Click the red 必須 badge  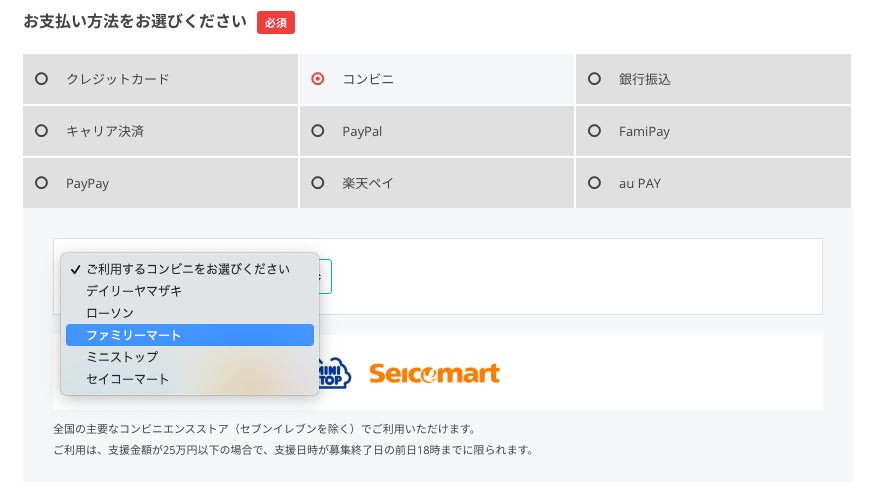click(275, 22)
